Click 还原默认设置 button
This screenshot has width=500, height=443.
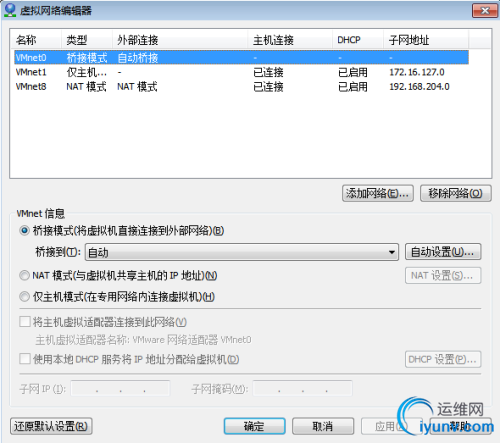tap(51, 426)
